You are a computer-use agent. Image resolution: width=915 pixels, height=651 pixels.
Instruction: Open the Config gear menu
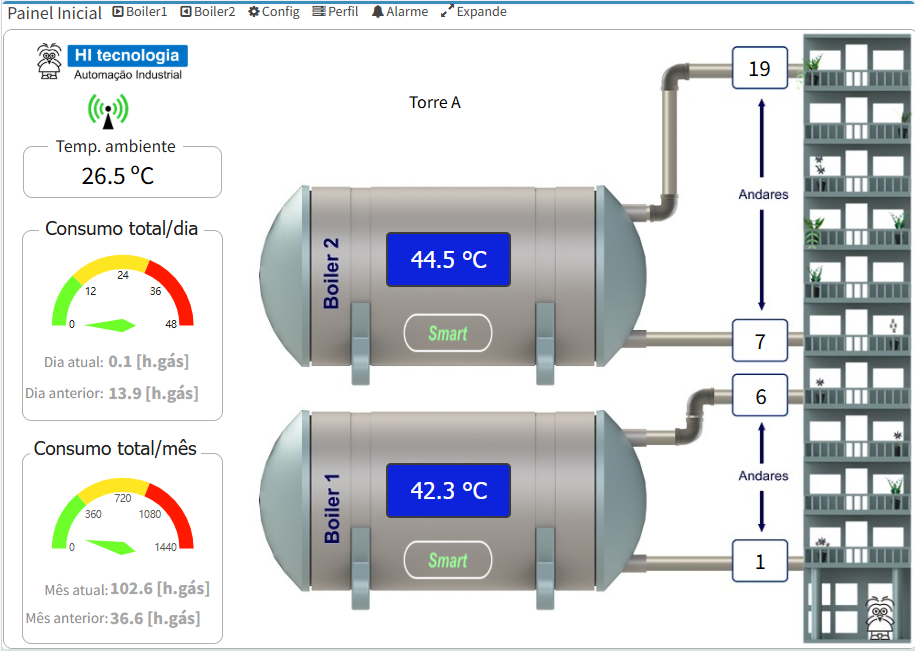click(x=274, y=12)
